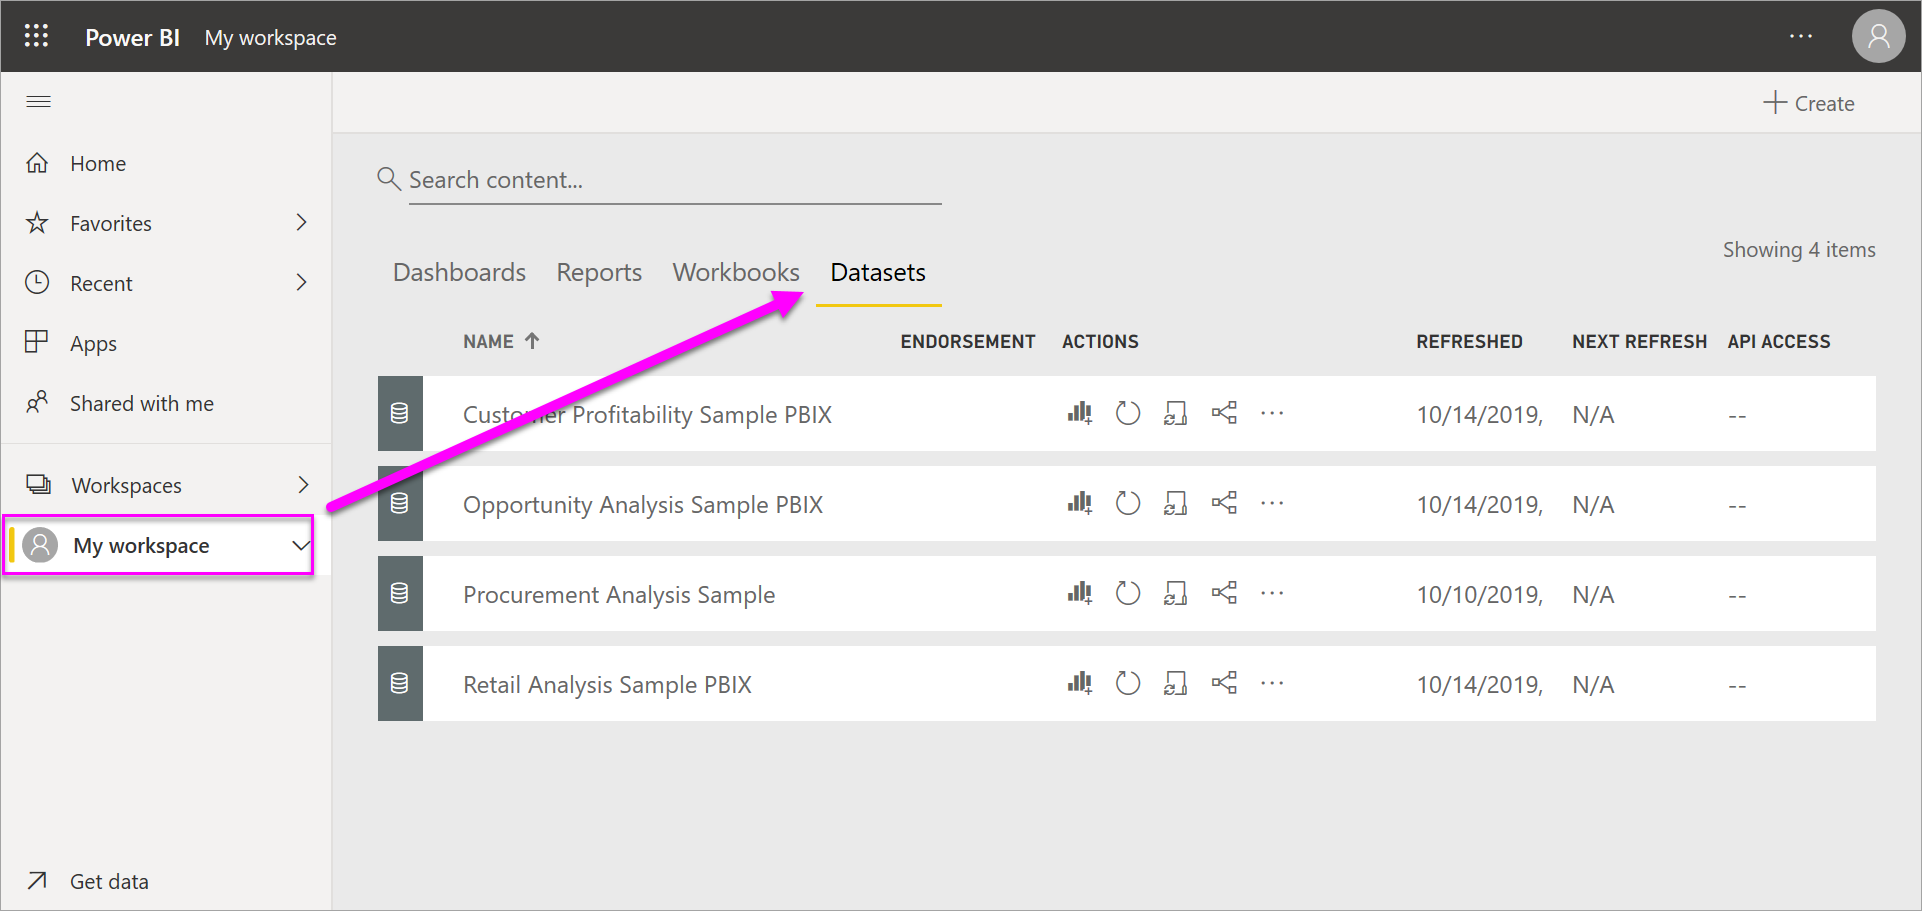The width and height of the screenshot is (1922, 911).
Task: Sort by NAME column arrow
Action: pyautogui.click(x=532, y=341)
